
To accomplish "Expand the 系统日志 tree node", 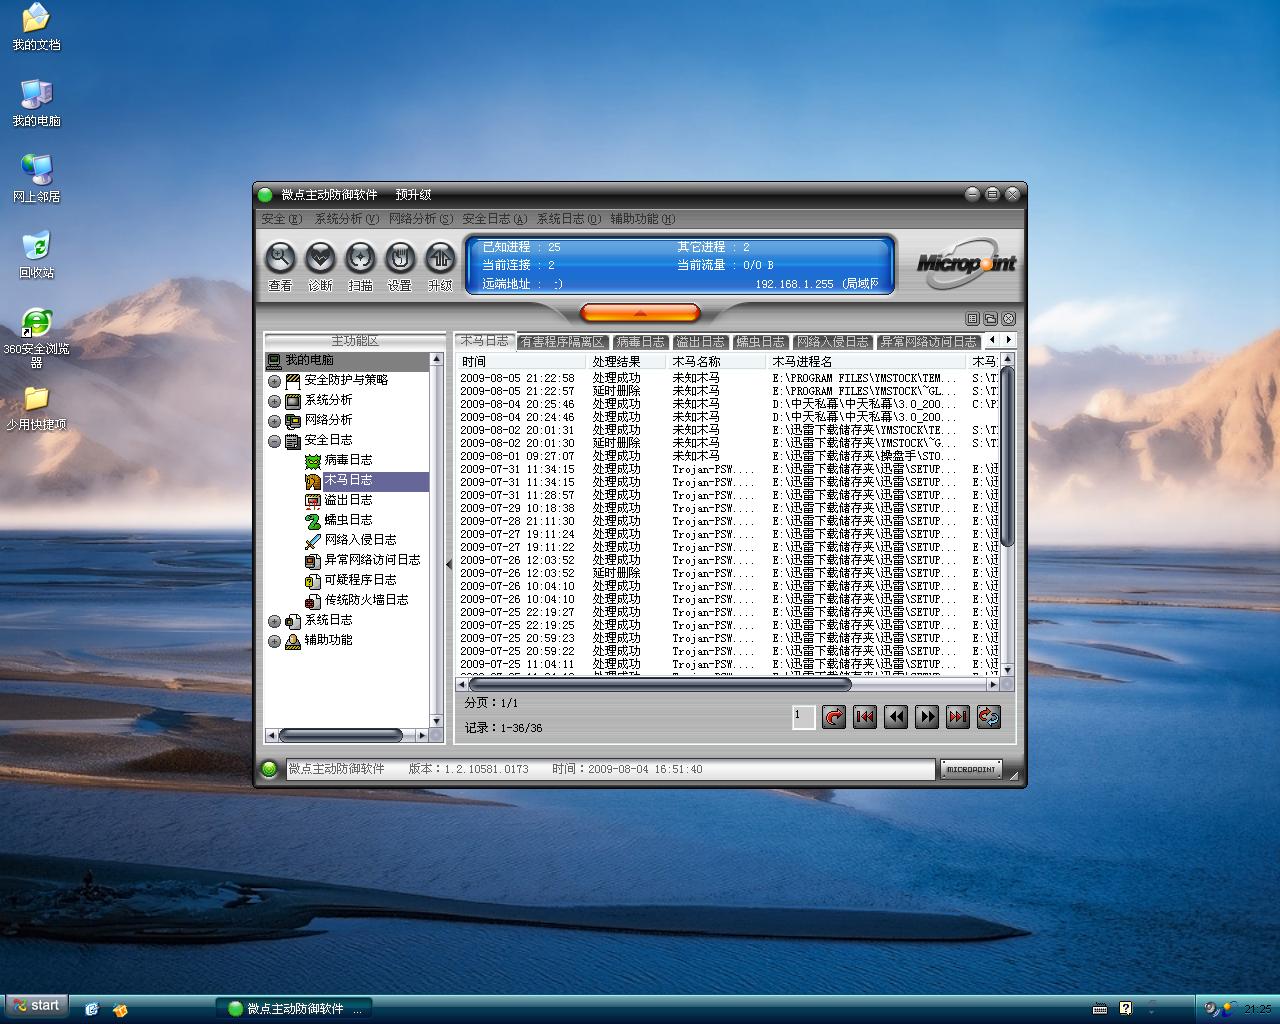I will pos(274,621).
